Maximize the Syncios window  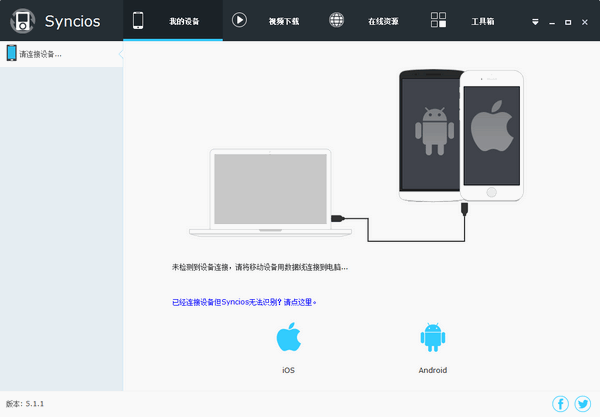pos(568,20)
